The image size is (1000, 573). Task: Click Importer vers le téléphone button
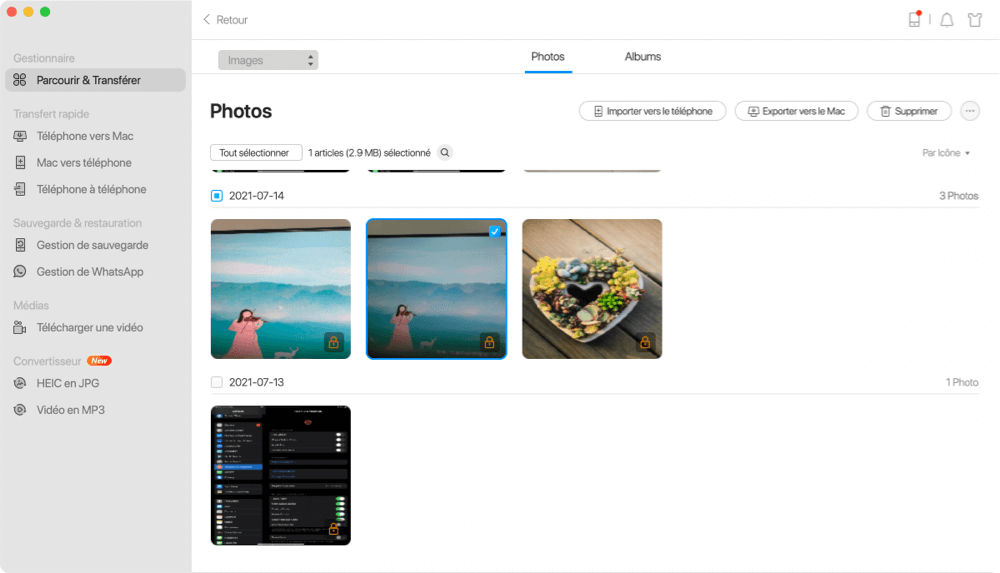pyautogui.click(x=652, y=111)
